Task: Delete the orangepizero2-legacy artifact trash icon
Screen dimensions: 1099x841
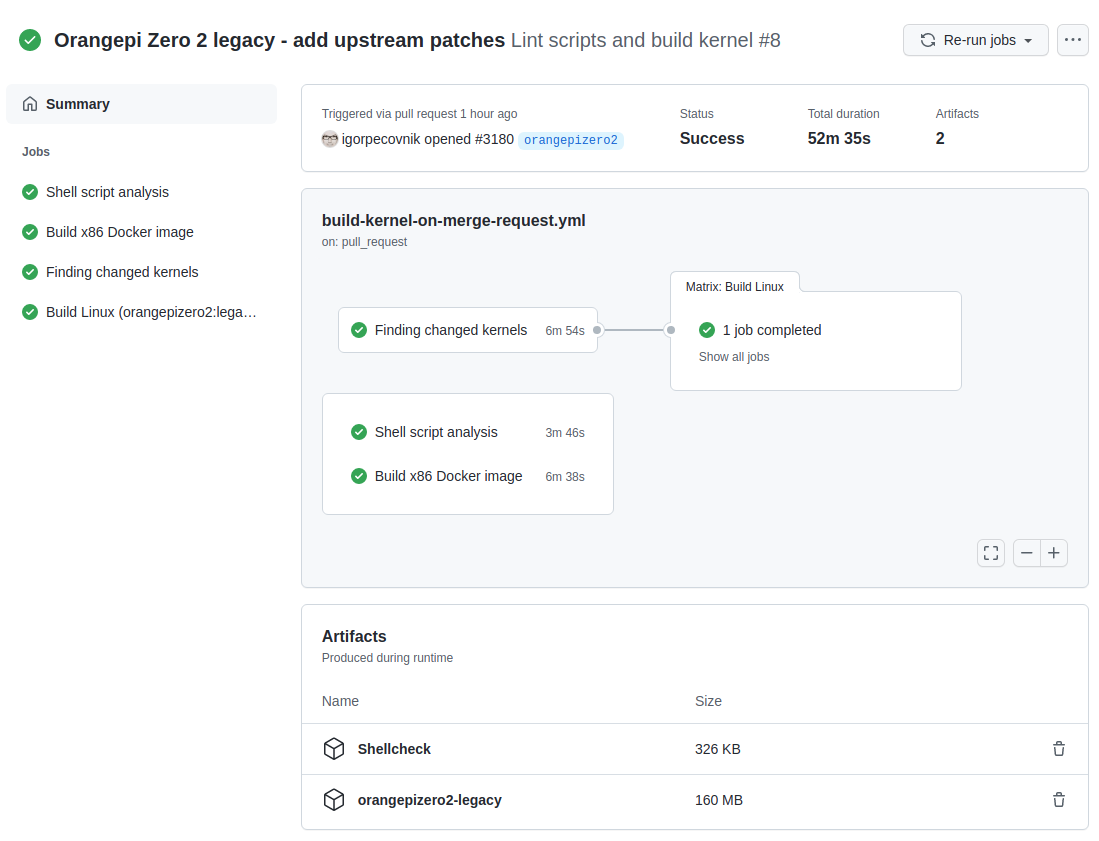Action: coord(1059,800)
